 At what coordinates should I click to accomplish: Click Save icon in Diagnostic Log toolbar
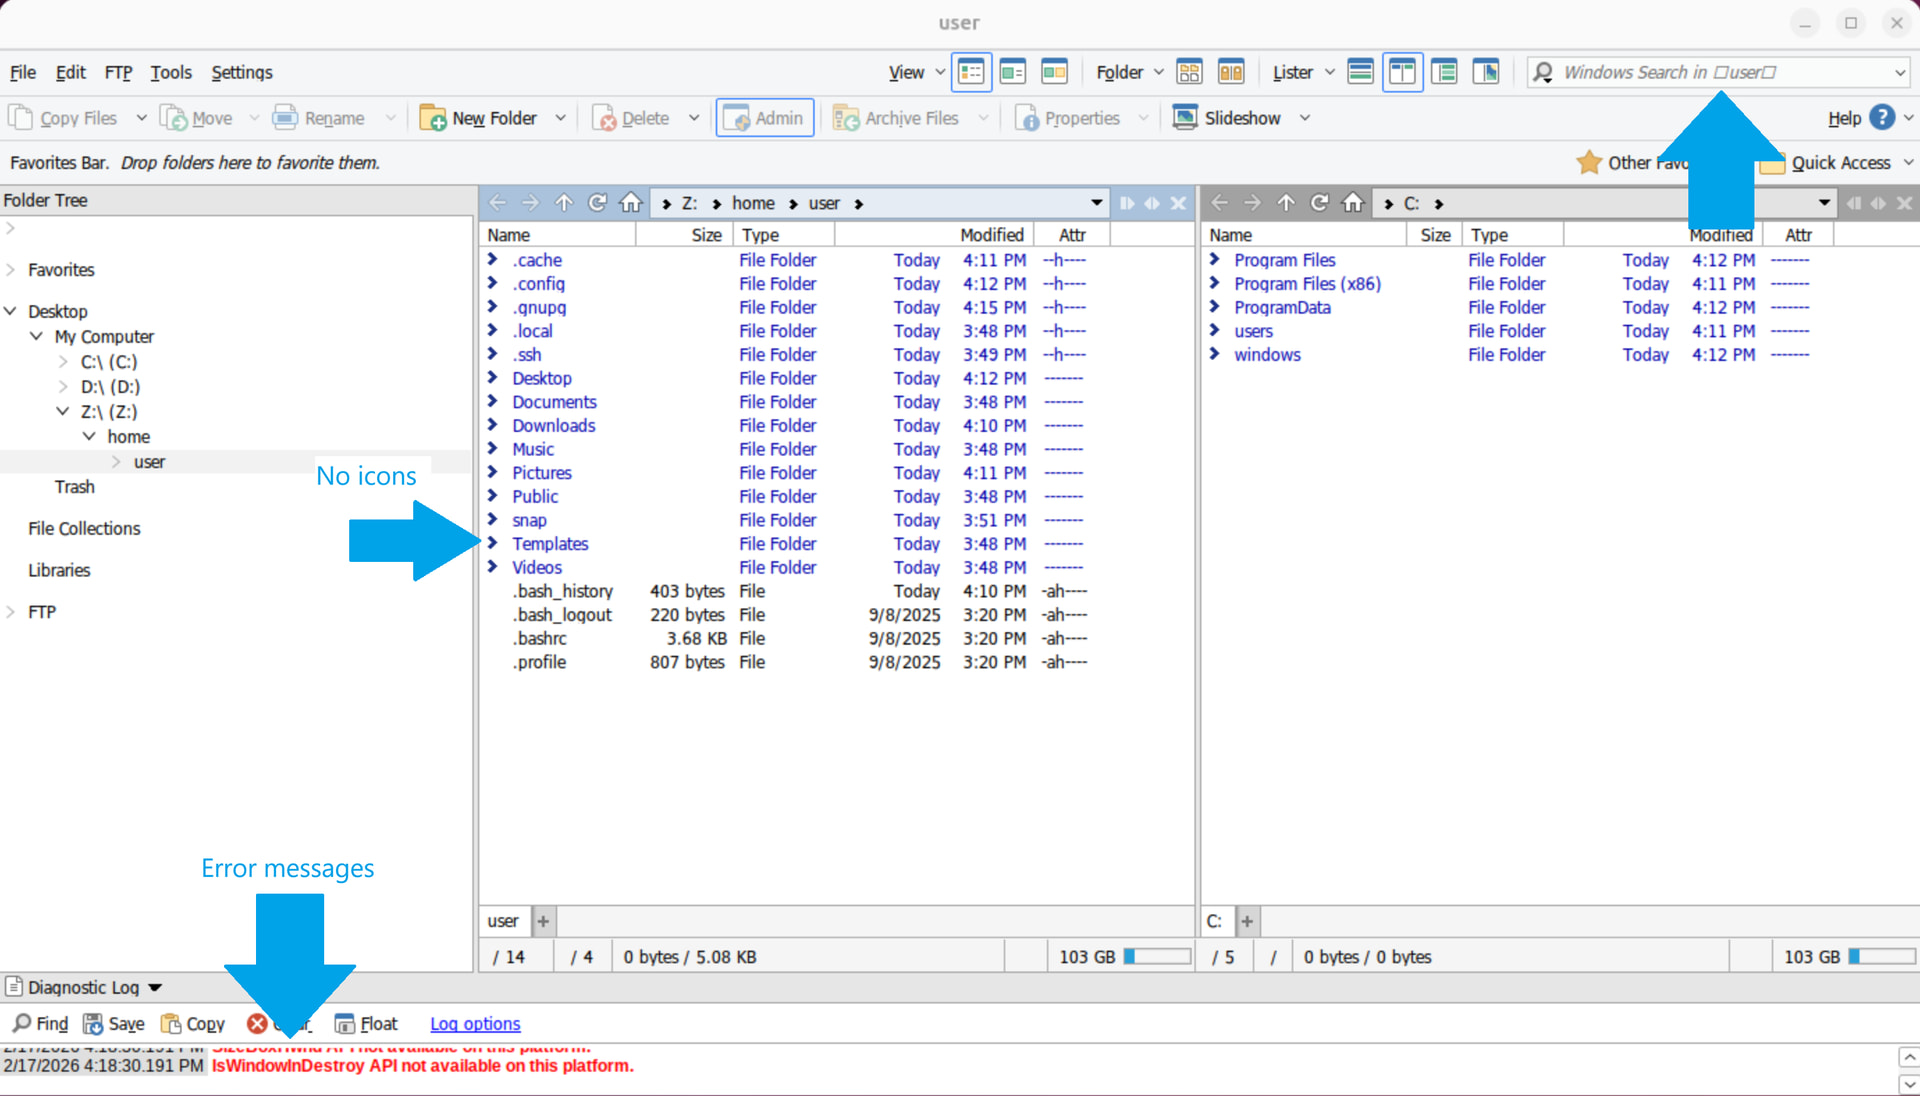[x=93, y=1024]
